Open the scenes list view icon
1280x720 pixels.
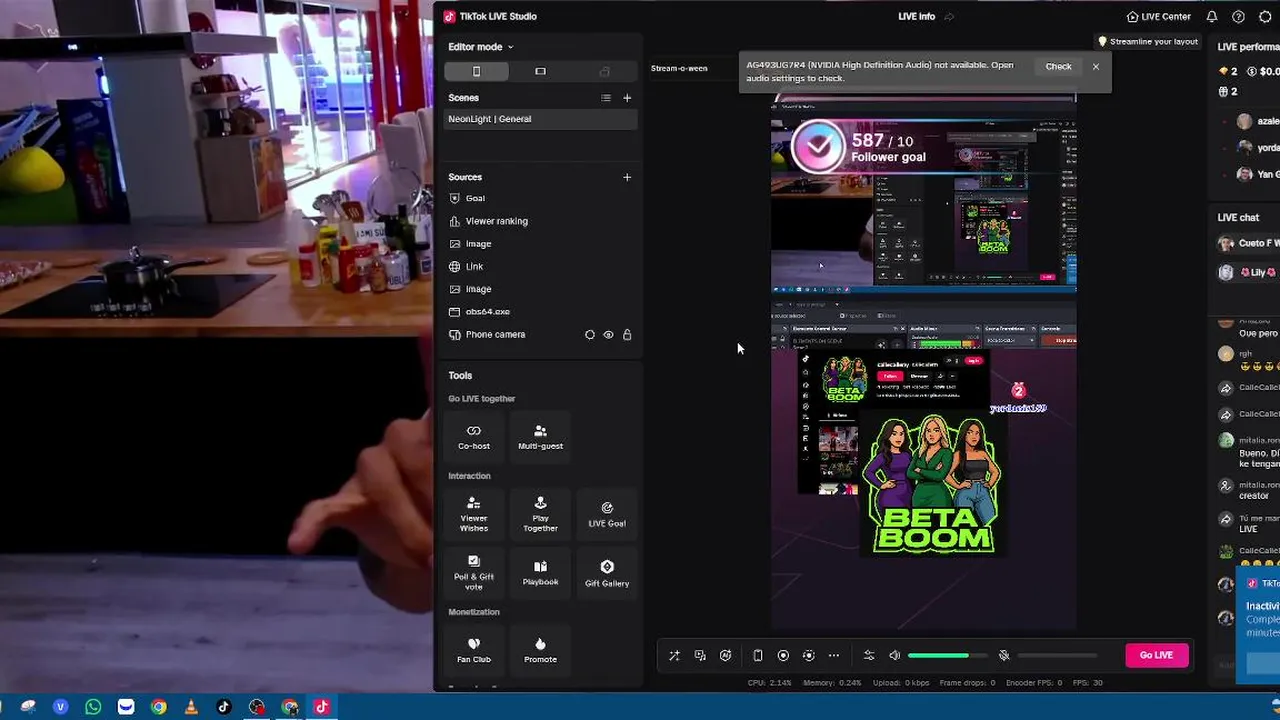tap(605, 98)
